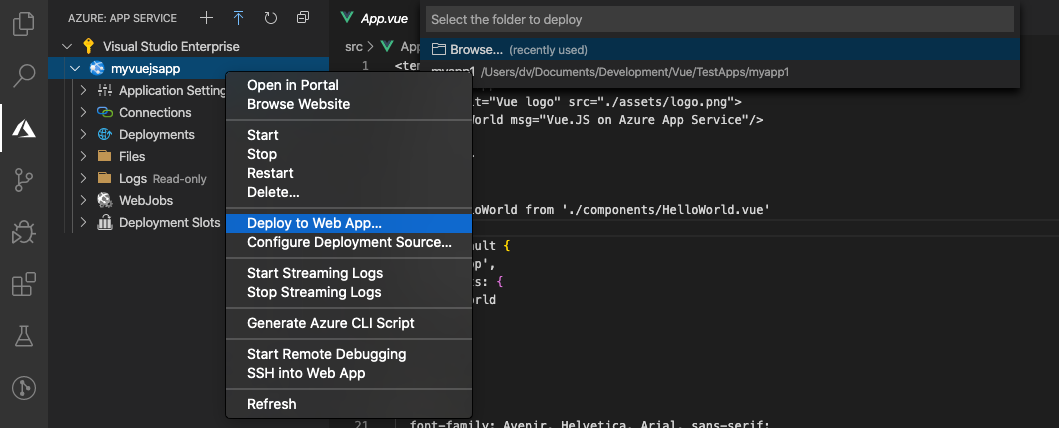Image resolution: width=1059 pixels, height=428 pixels.
Task: Select Start Streaming Logs
Action: [x=348, y=273]
